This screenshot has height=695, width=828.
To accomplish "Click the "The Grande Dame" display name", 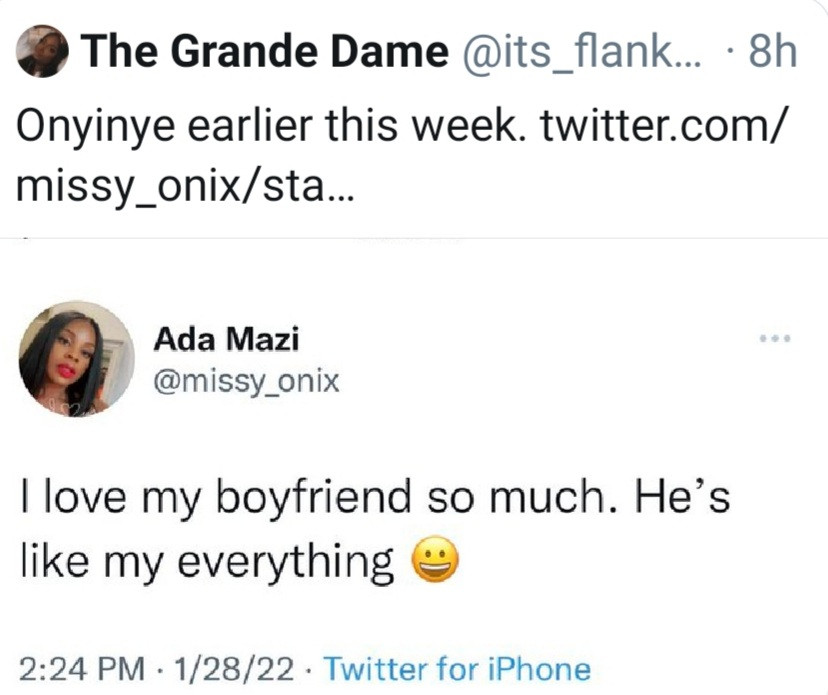I will point(264,52).
